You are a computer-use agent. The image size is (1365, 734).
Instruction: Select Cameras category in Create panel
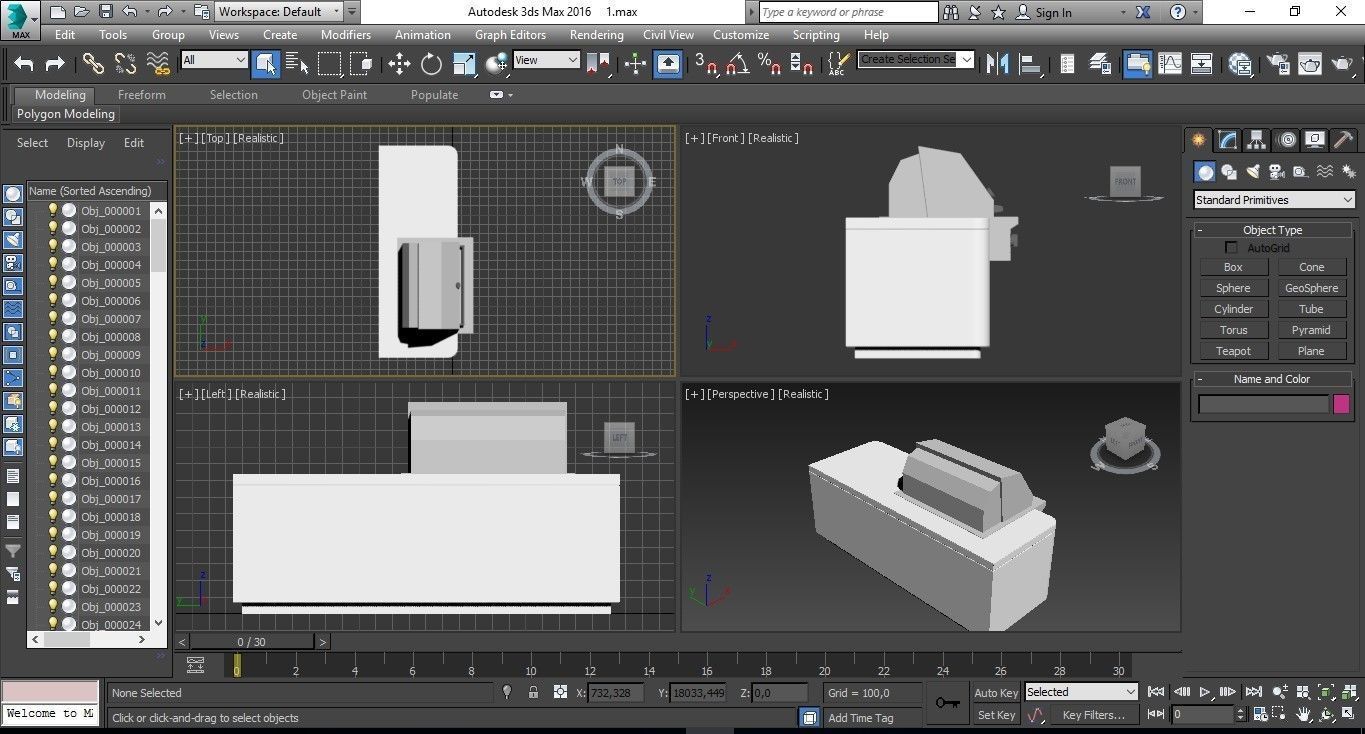click(1277, 172)
